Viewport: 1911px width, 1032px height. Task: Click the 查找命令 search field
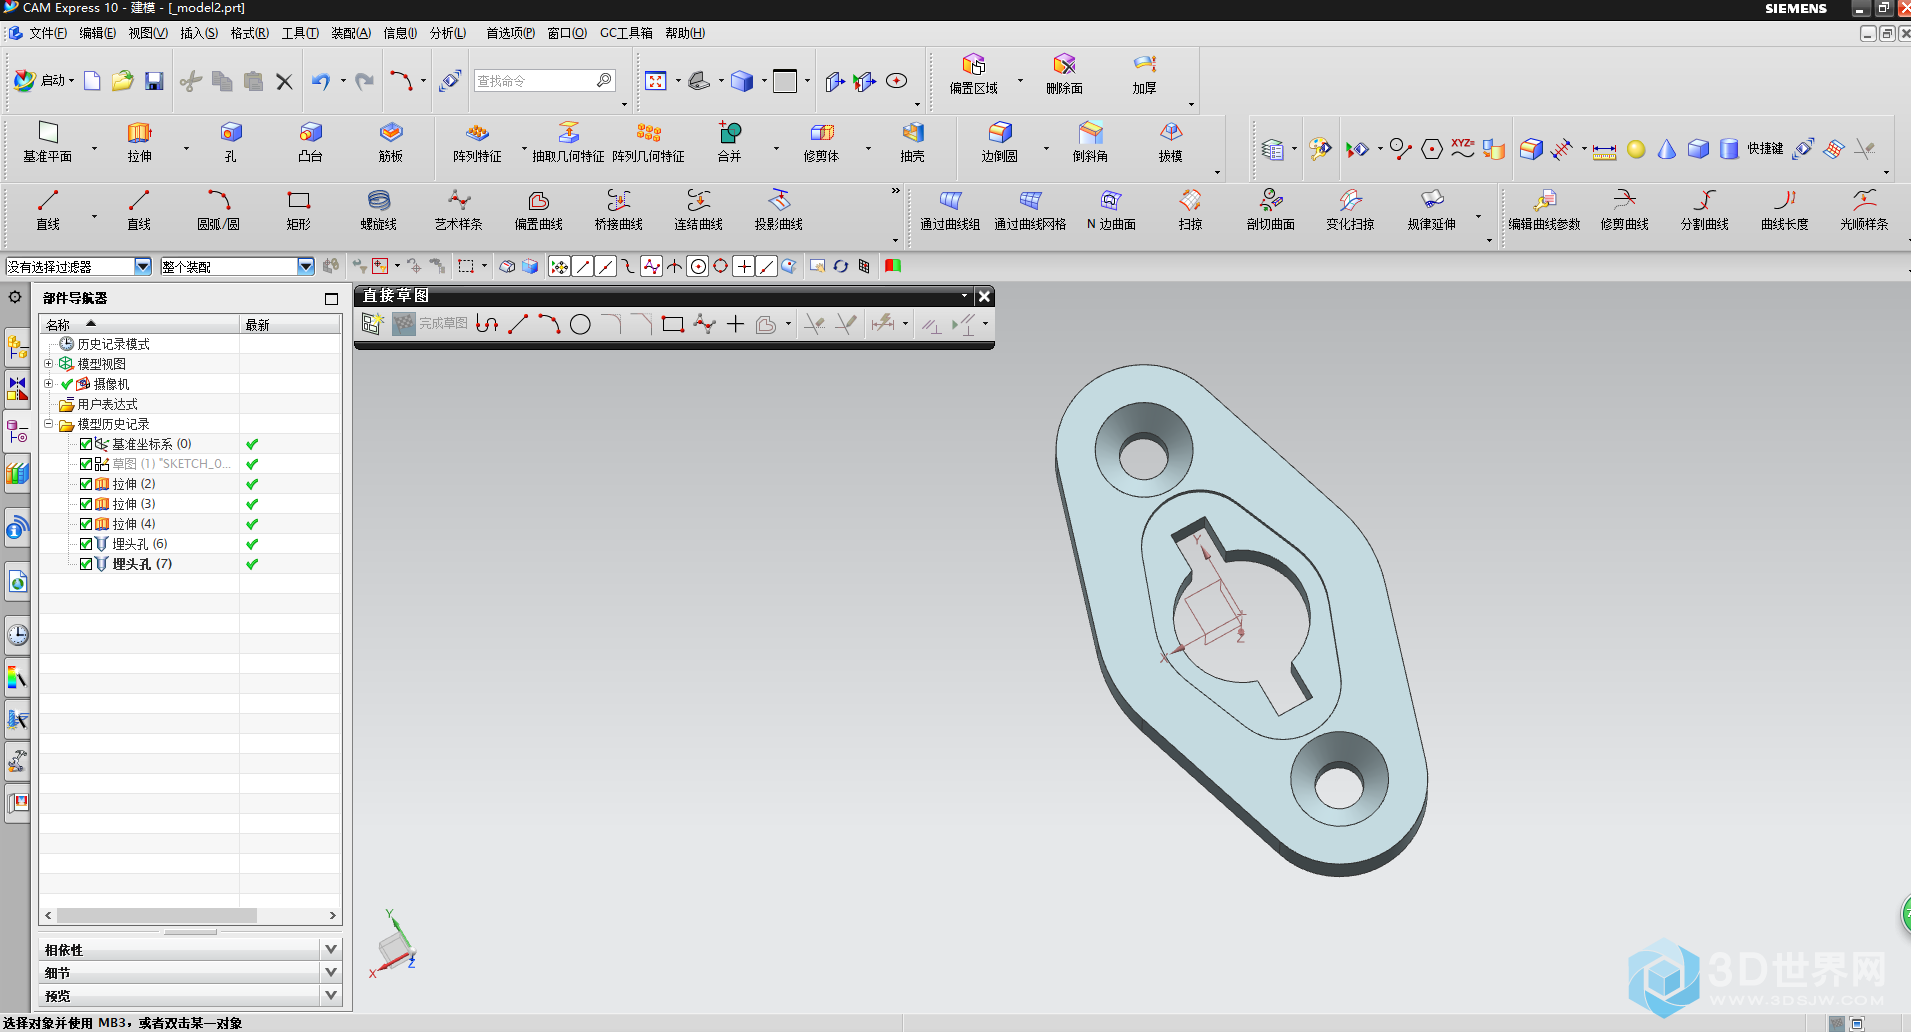pos(536,81)
